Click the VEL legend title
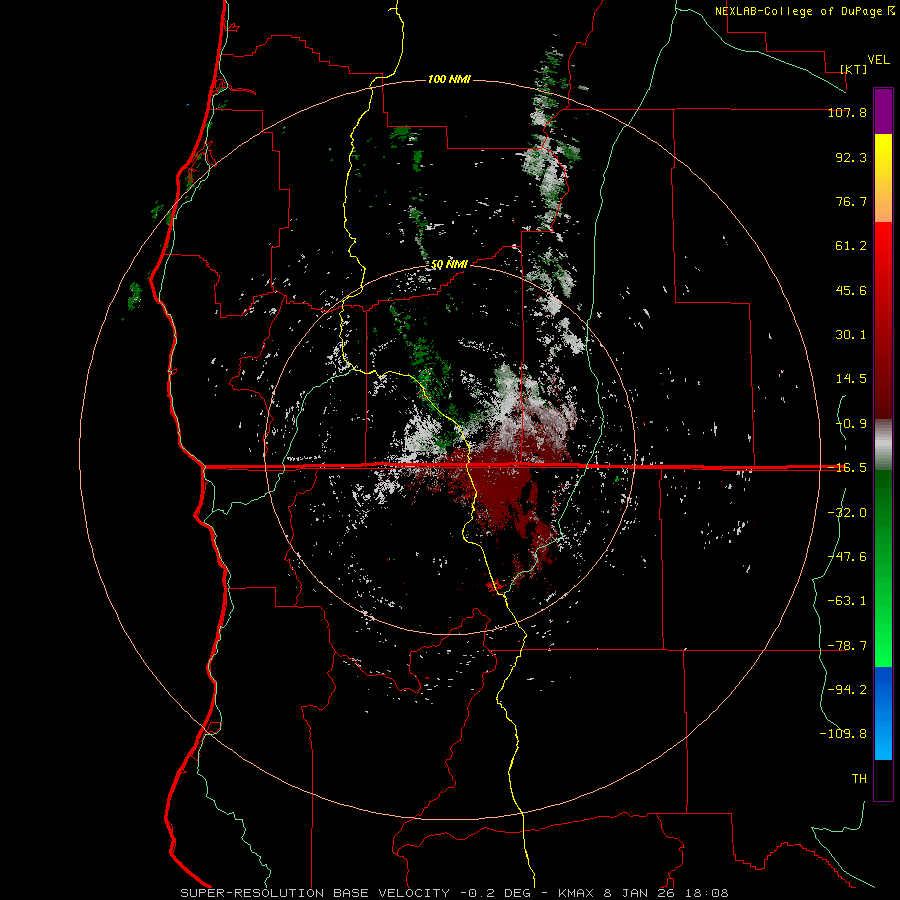This screenshot has width=900, height=900. coord(879,60)
